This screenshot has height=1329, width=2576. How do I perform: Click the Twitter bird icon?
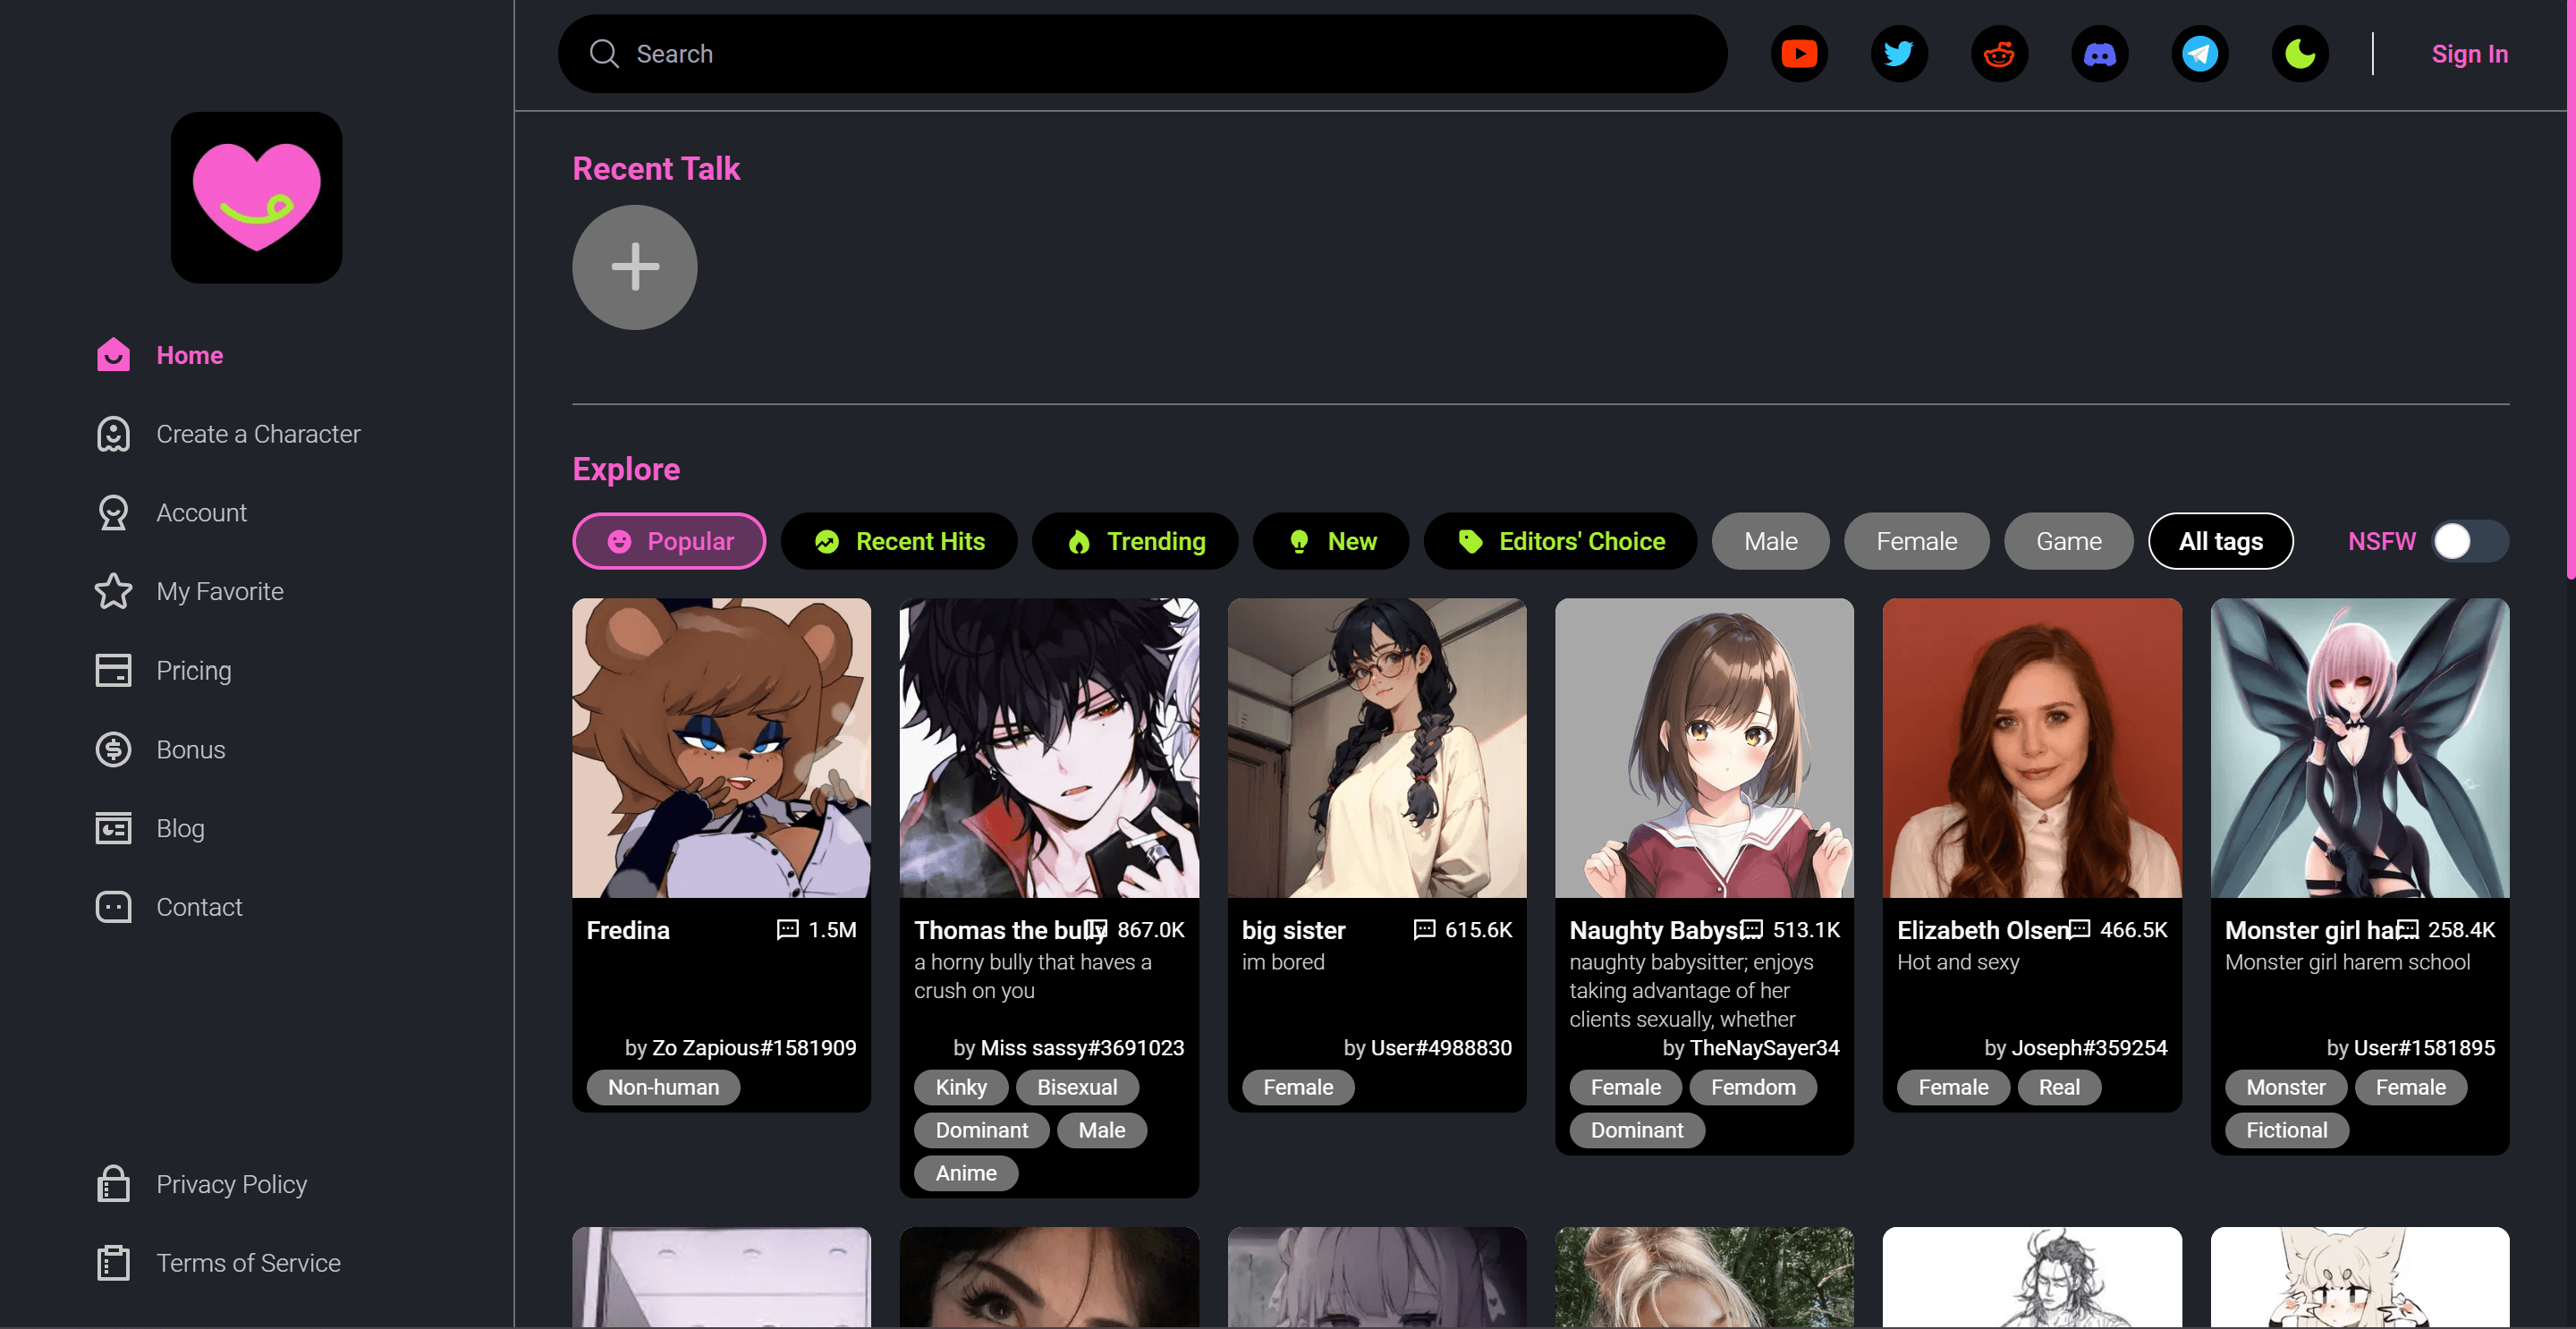tap(1898, 54)
